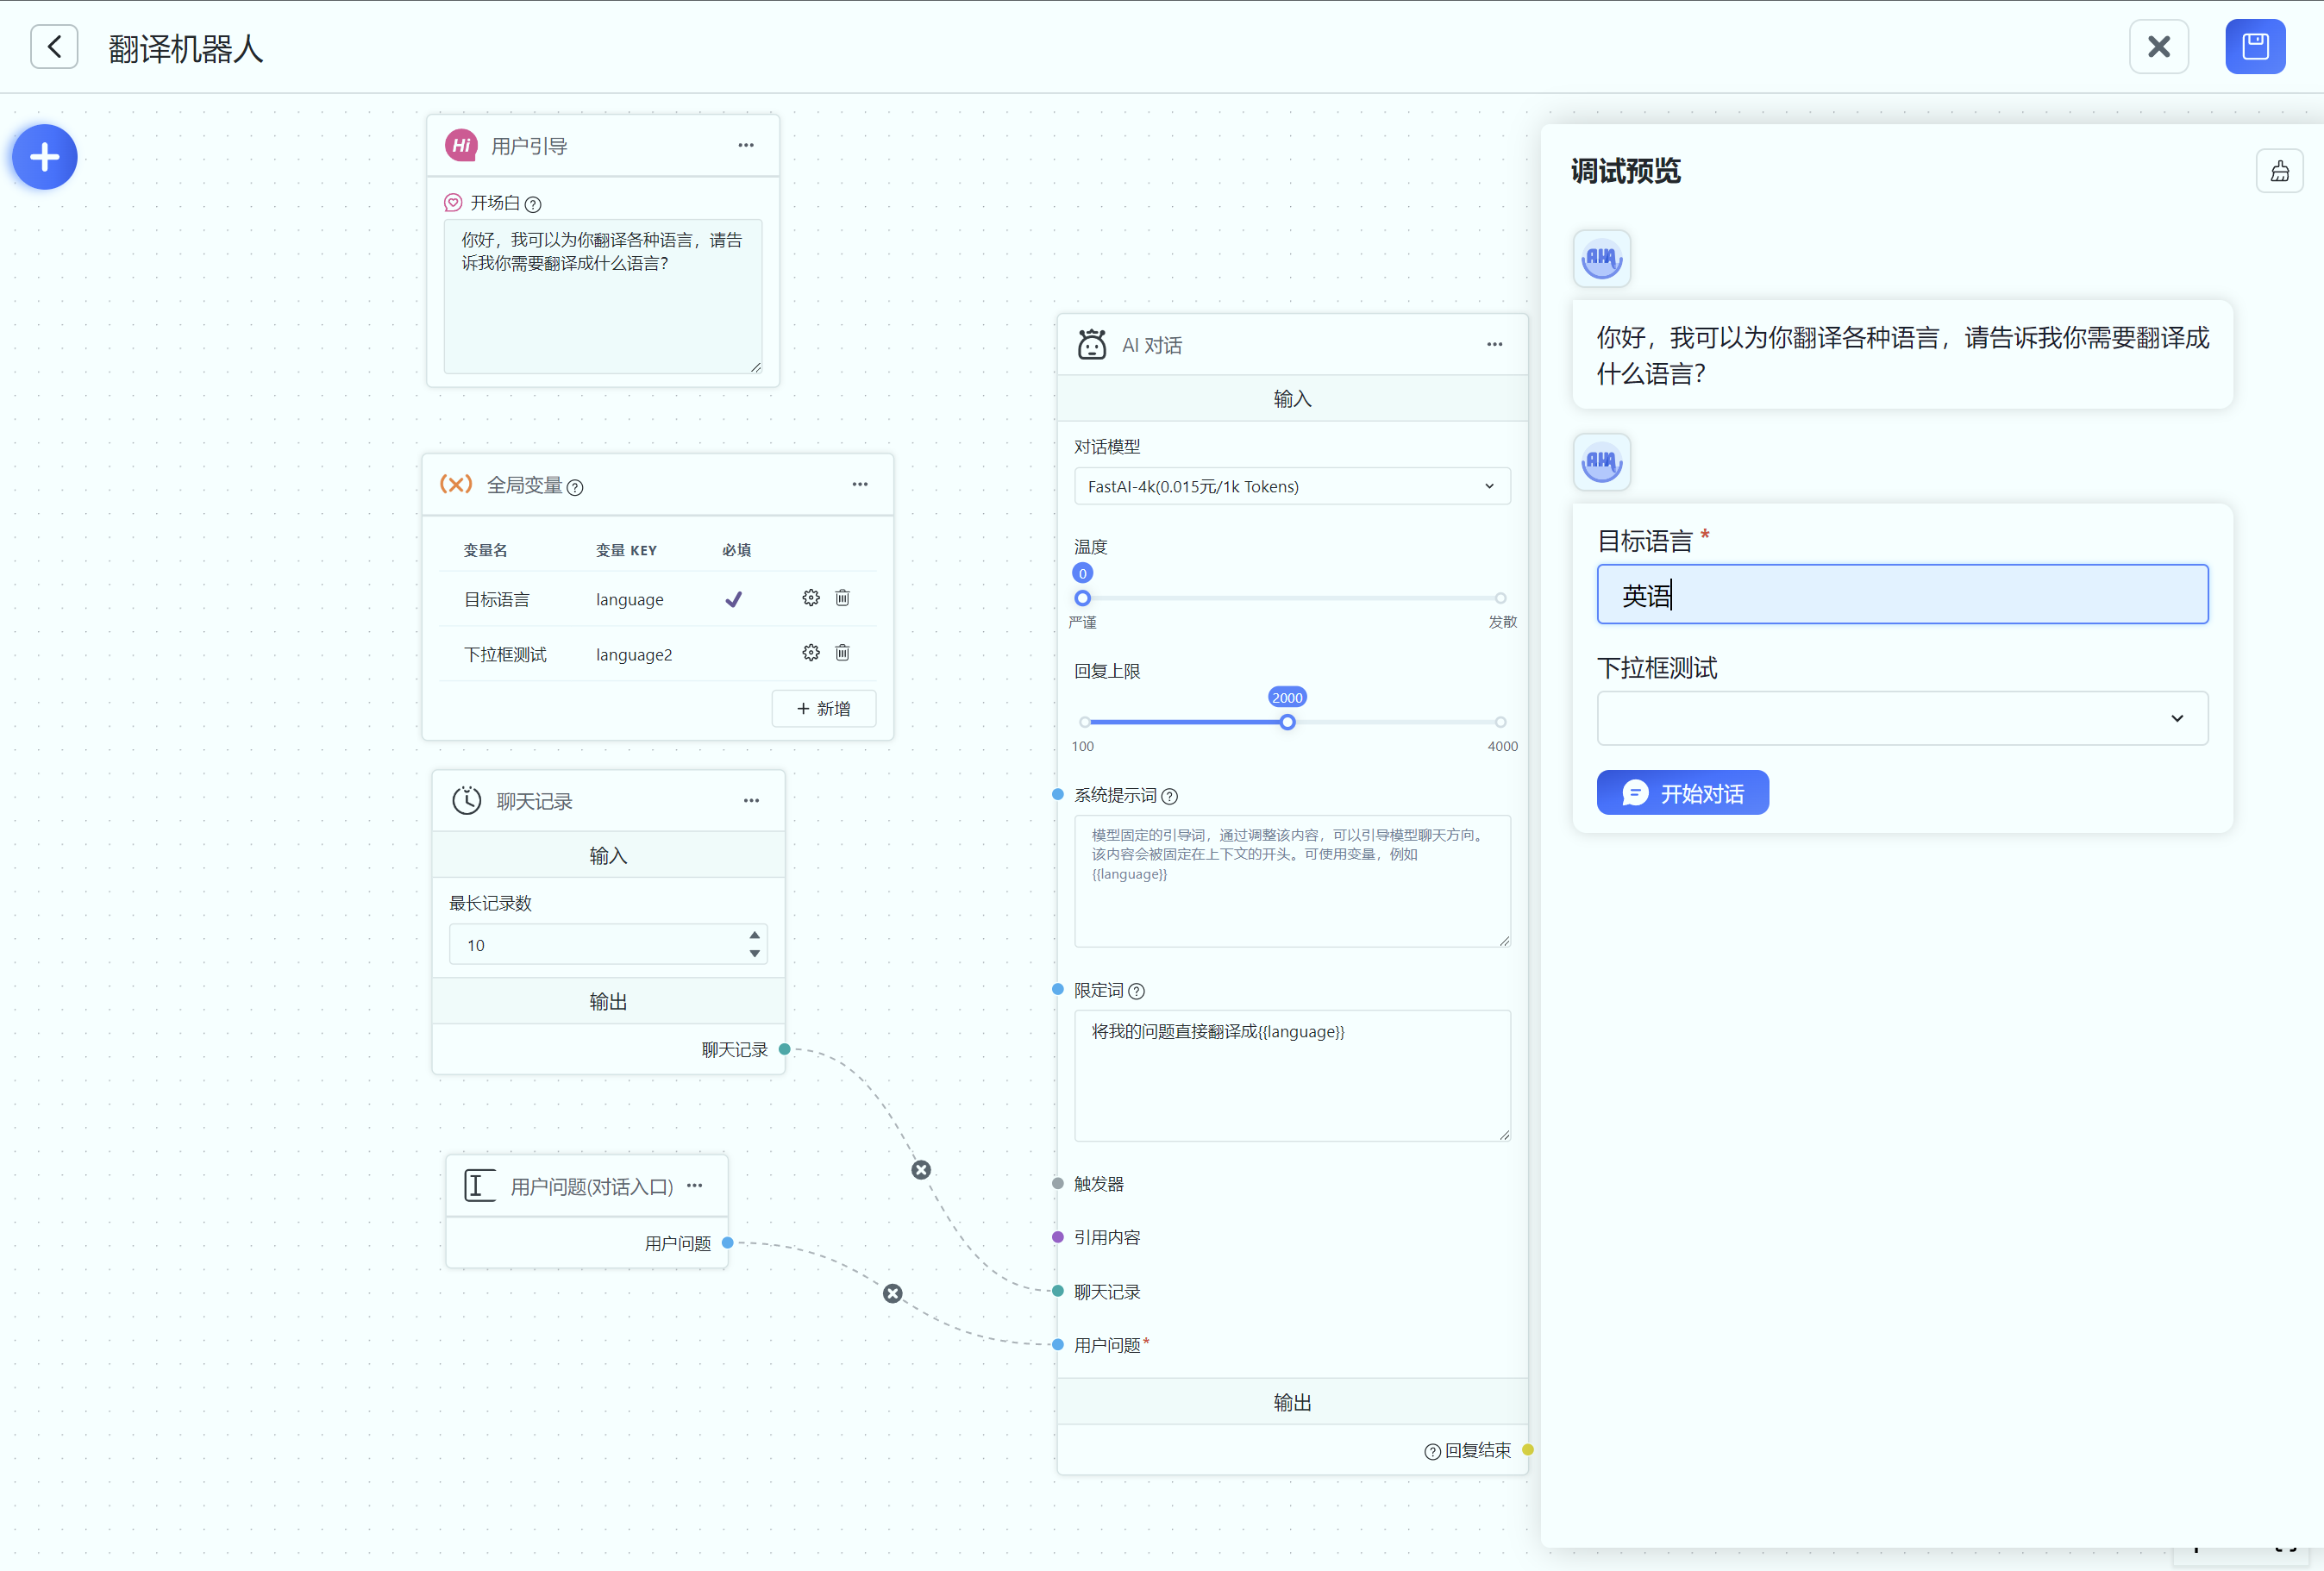Viewport: 2324px width, 1571px height.
Task: Click the 开始对话 button
Action: click(1682, 793)
